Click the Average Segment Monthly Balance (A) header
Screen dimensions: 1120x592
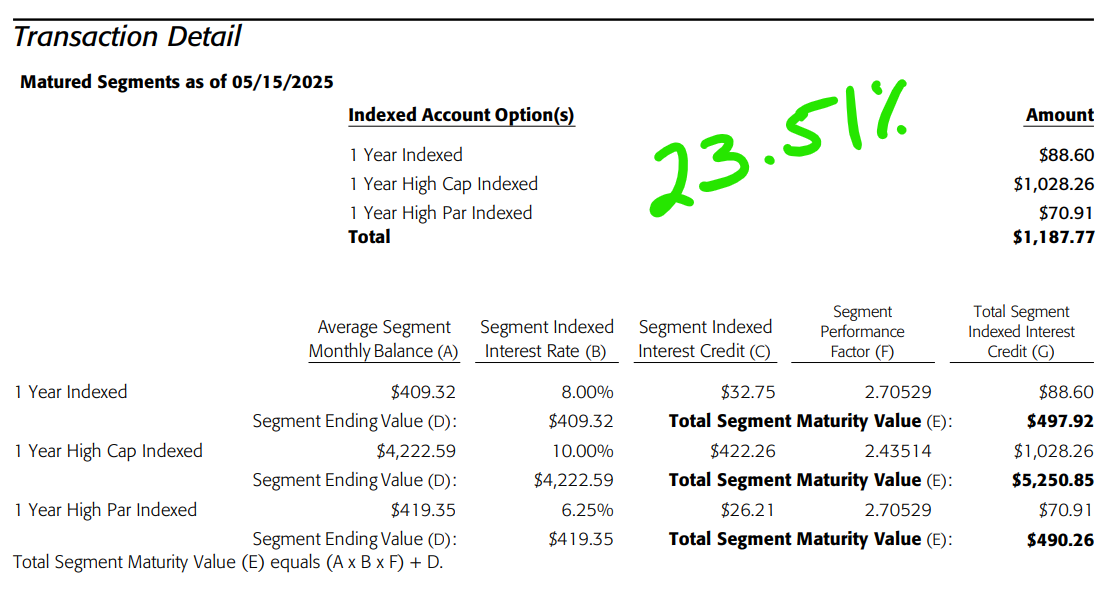(384, 339)
